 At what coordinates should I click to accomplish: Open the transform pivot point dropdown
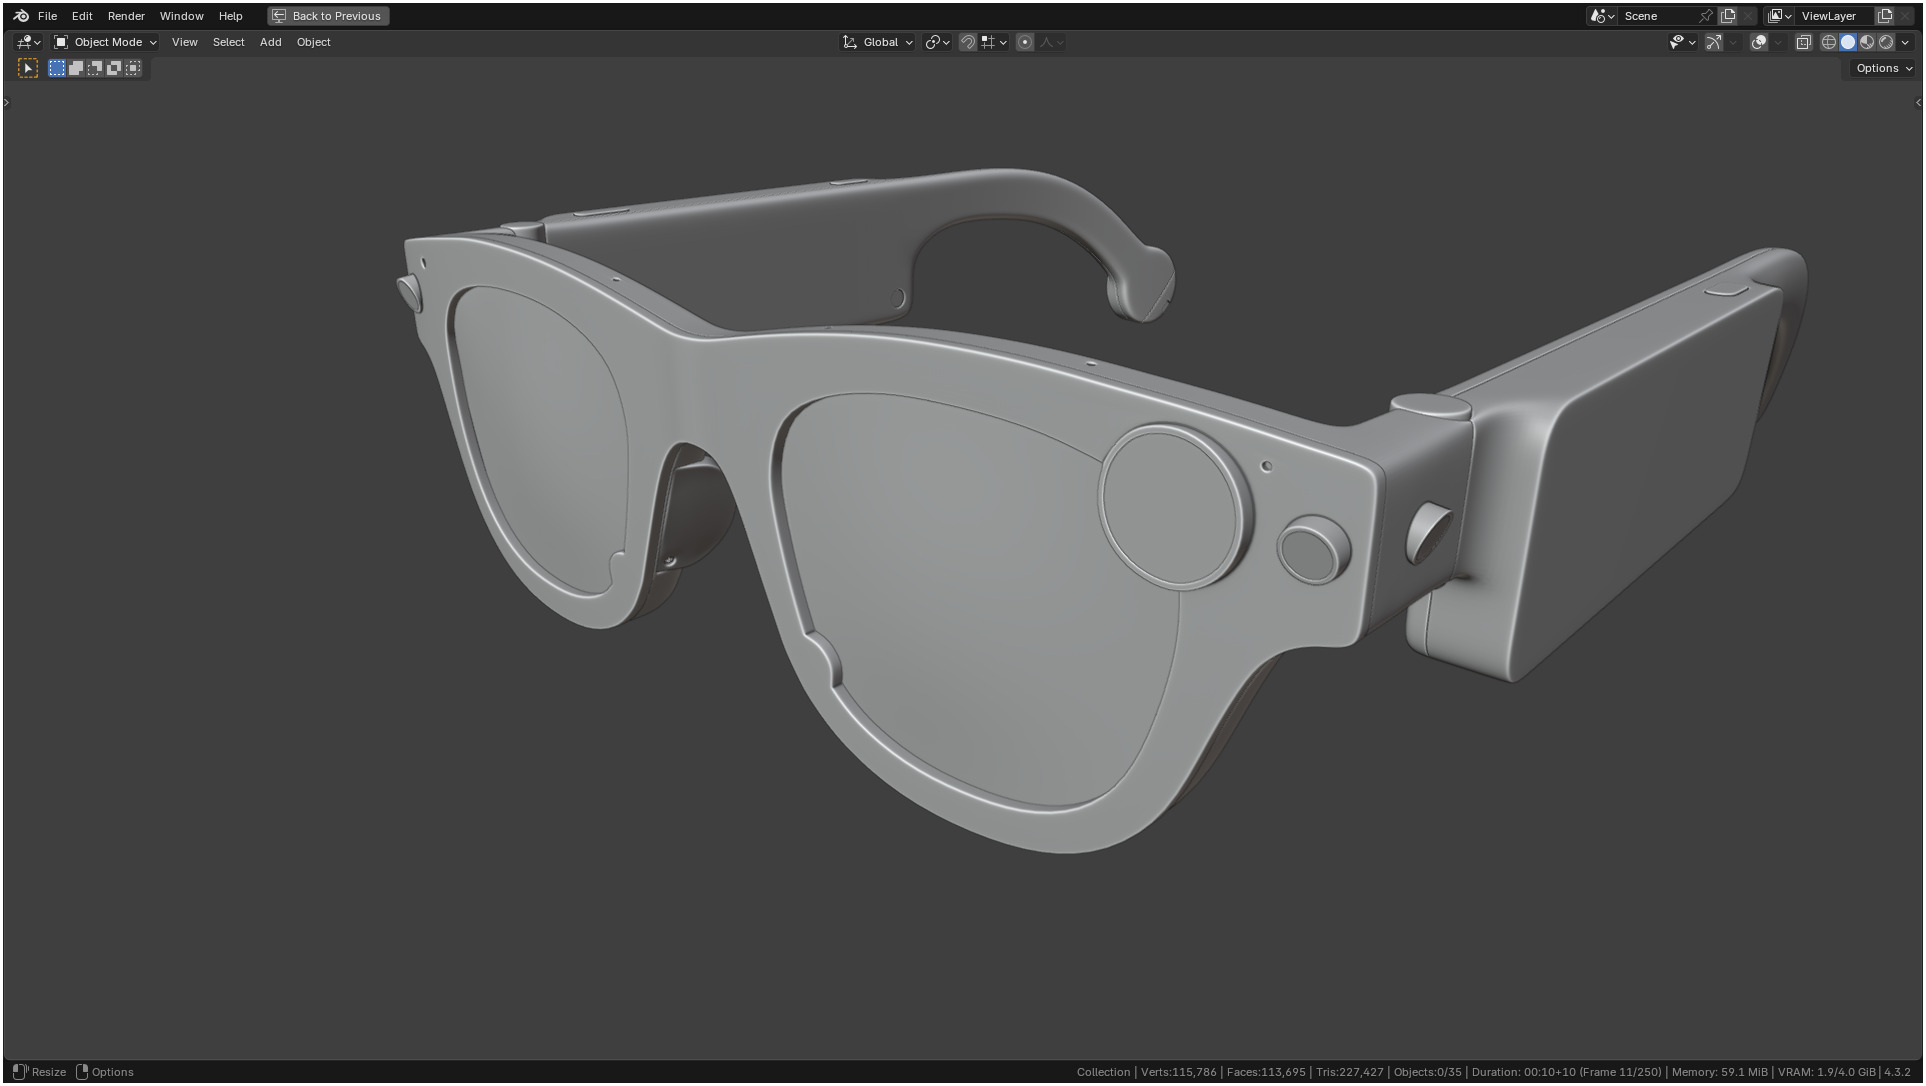click(x=937, y=42)
